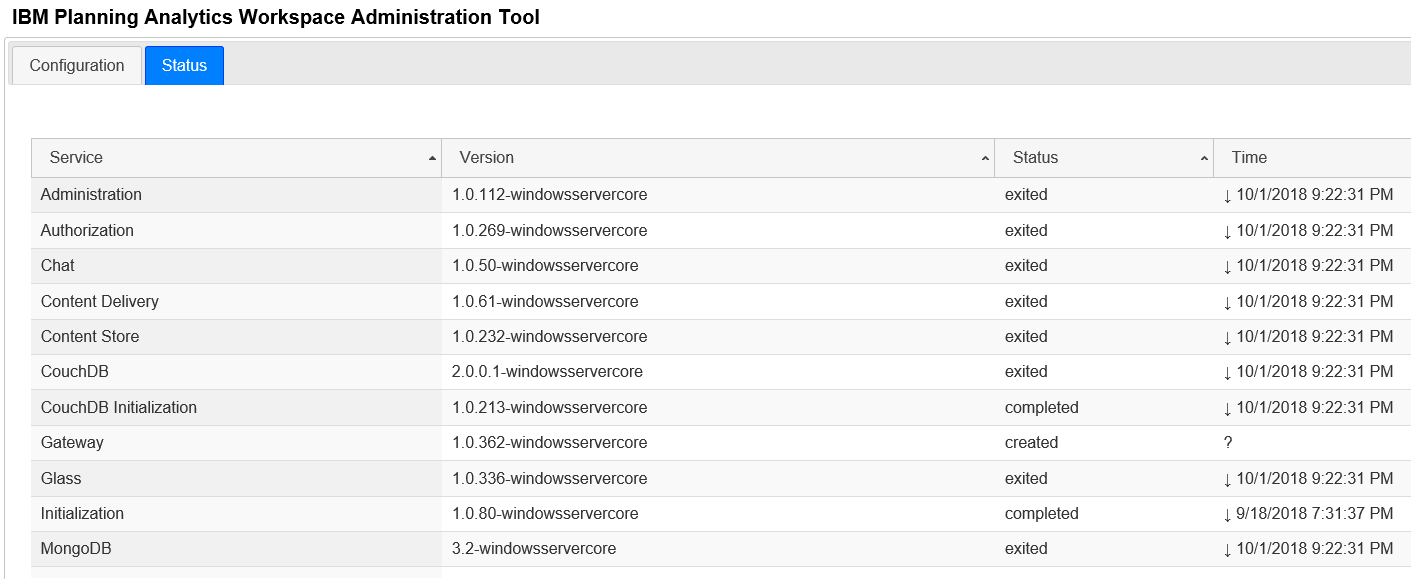
Task: Click the 'exited' status for Administration
Action: click(1026, 195)
